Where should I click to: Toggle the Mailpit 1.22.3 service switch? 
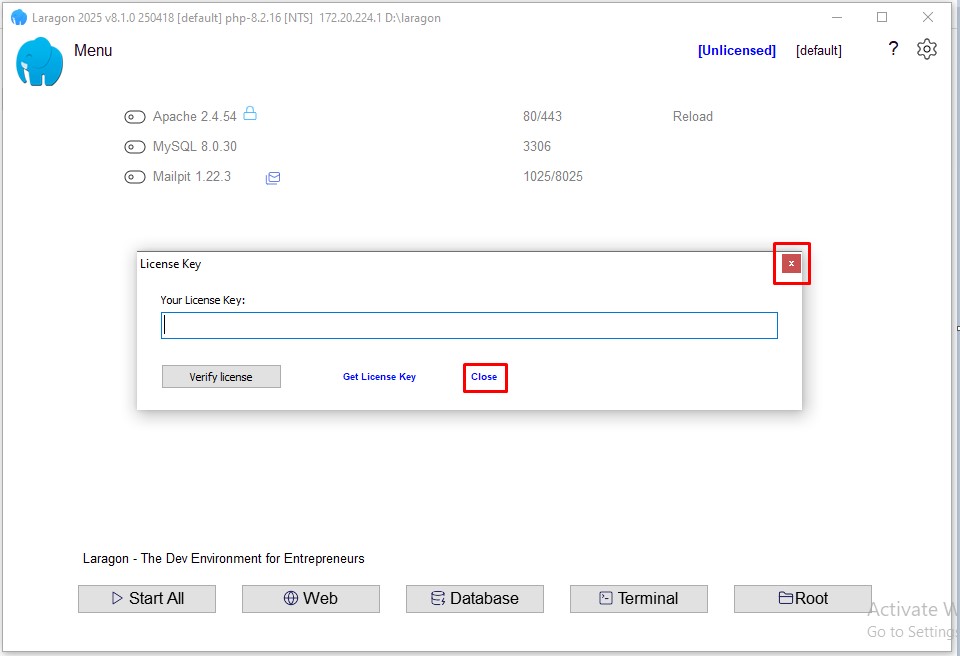[x=135, y=177]
